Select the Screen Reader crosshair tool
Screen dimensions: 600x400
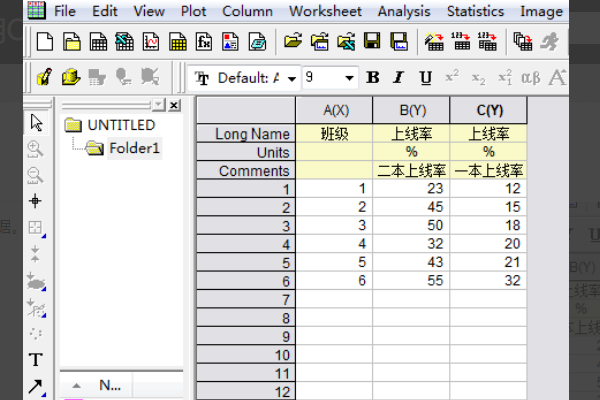click(36, 201)
